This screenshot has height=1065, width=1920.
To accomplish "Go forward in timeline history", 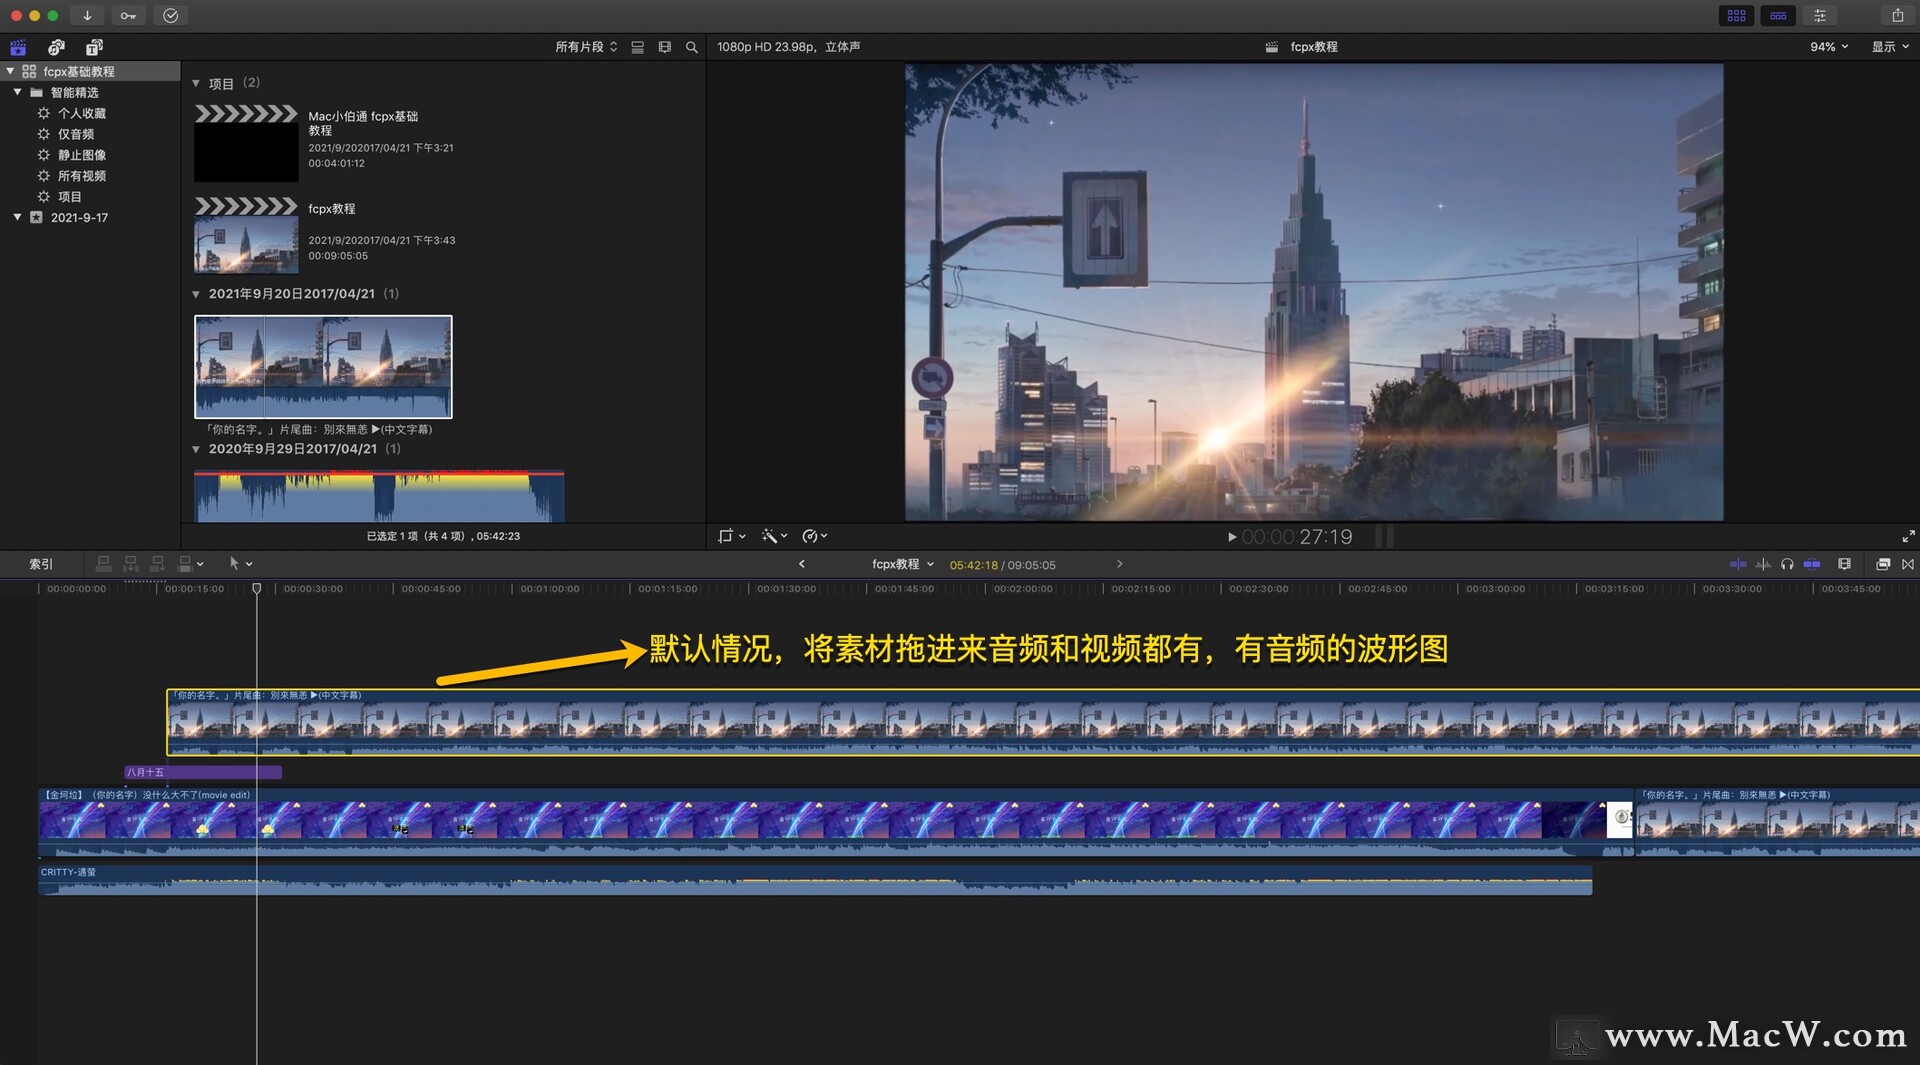I will tap(1119, 564).
